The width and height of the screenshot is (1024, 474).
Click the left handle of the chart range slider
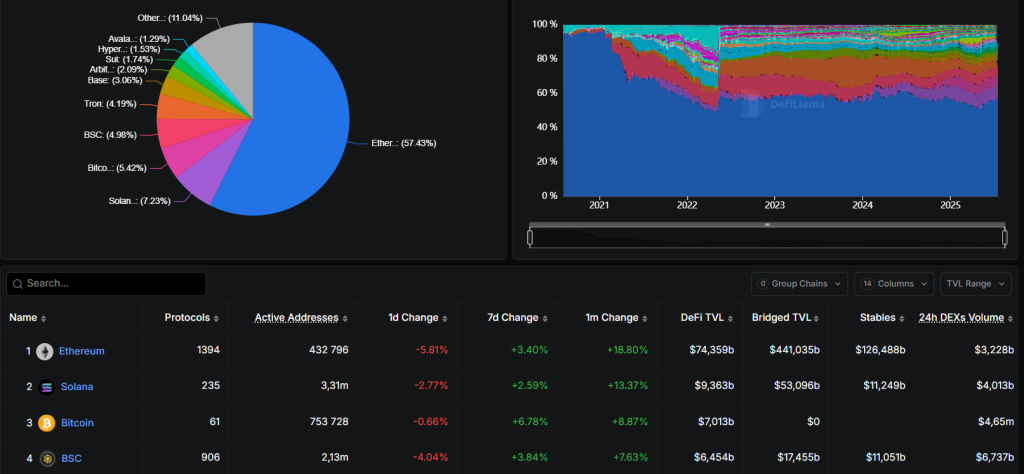530,237
